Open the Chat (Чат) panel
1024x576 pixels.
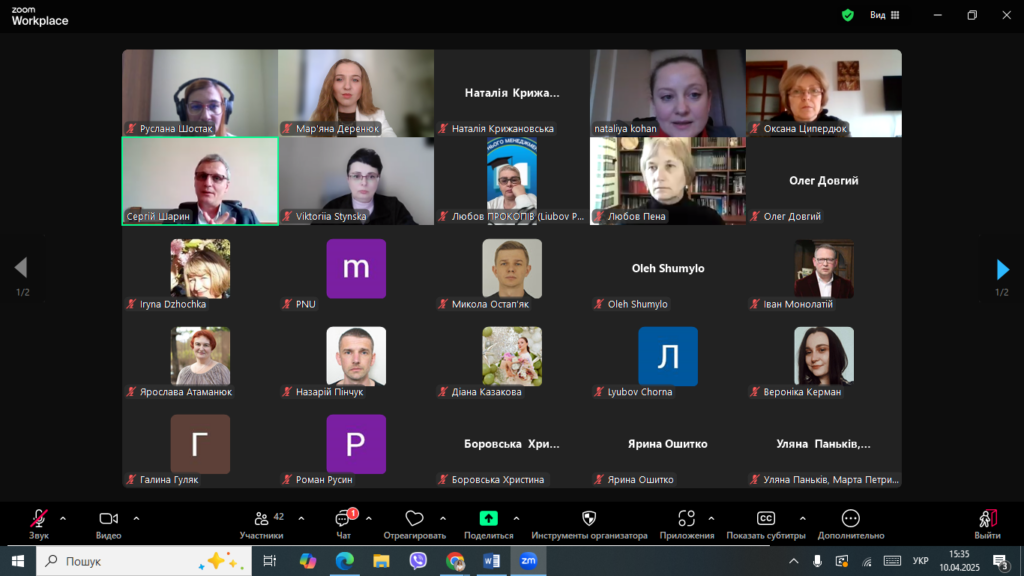click(x=343, y=519)
